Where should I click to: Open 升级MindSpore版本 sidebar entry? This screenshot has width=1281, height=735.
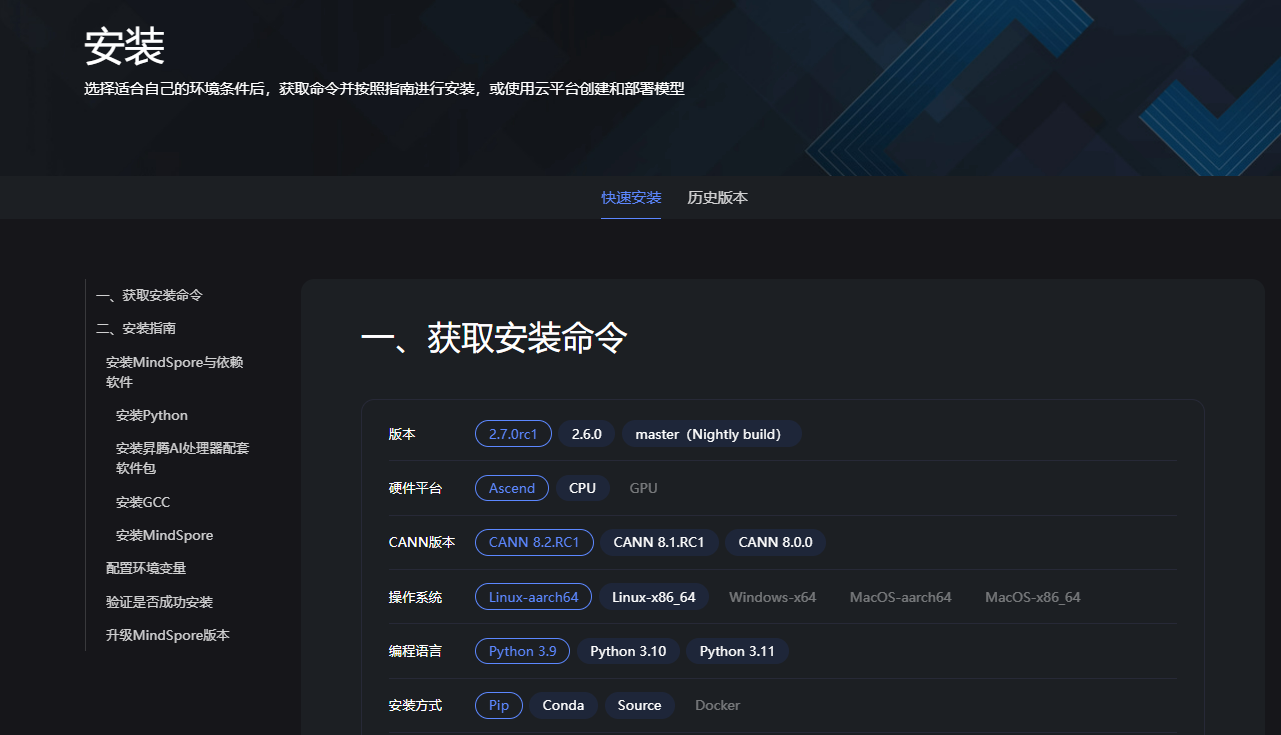click(x=168, y=635)
